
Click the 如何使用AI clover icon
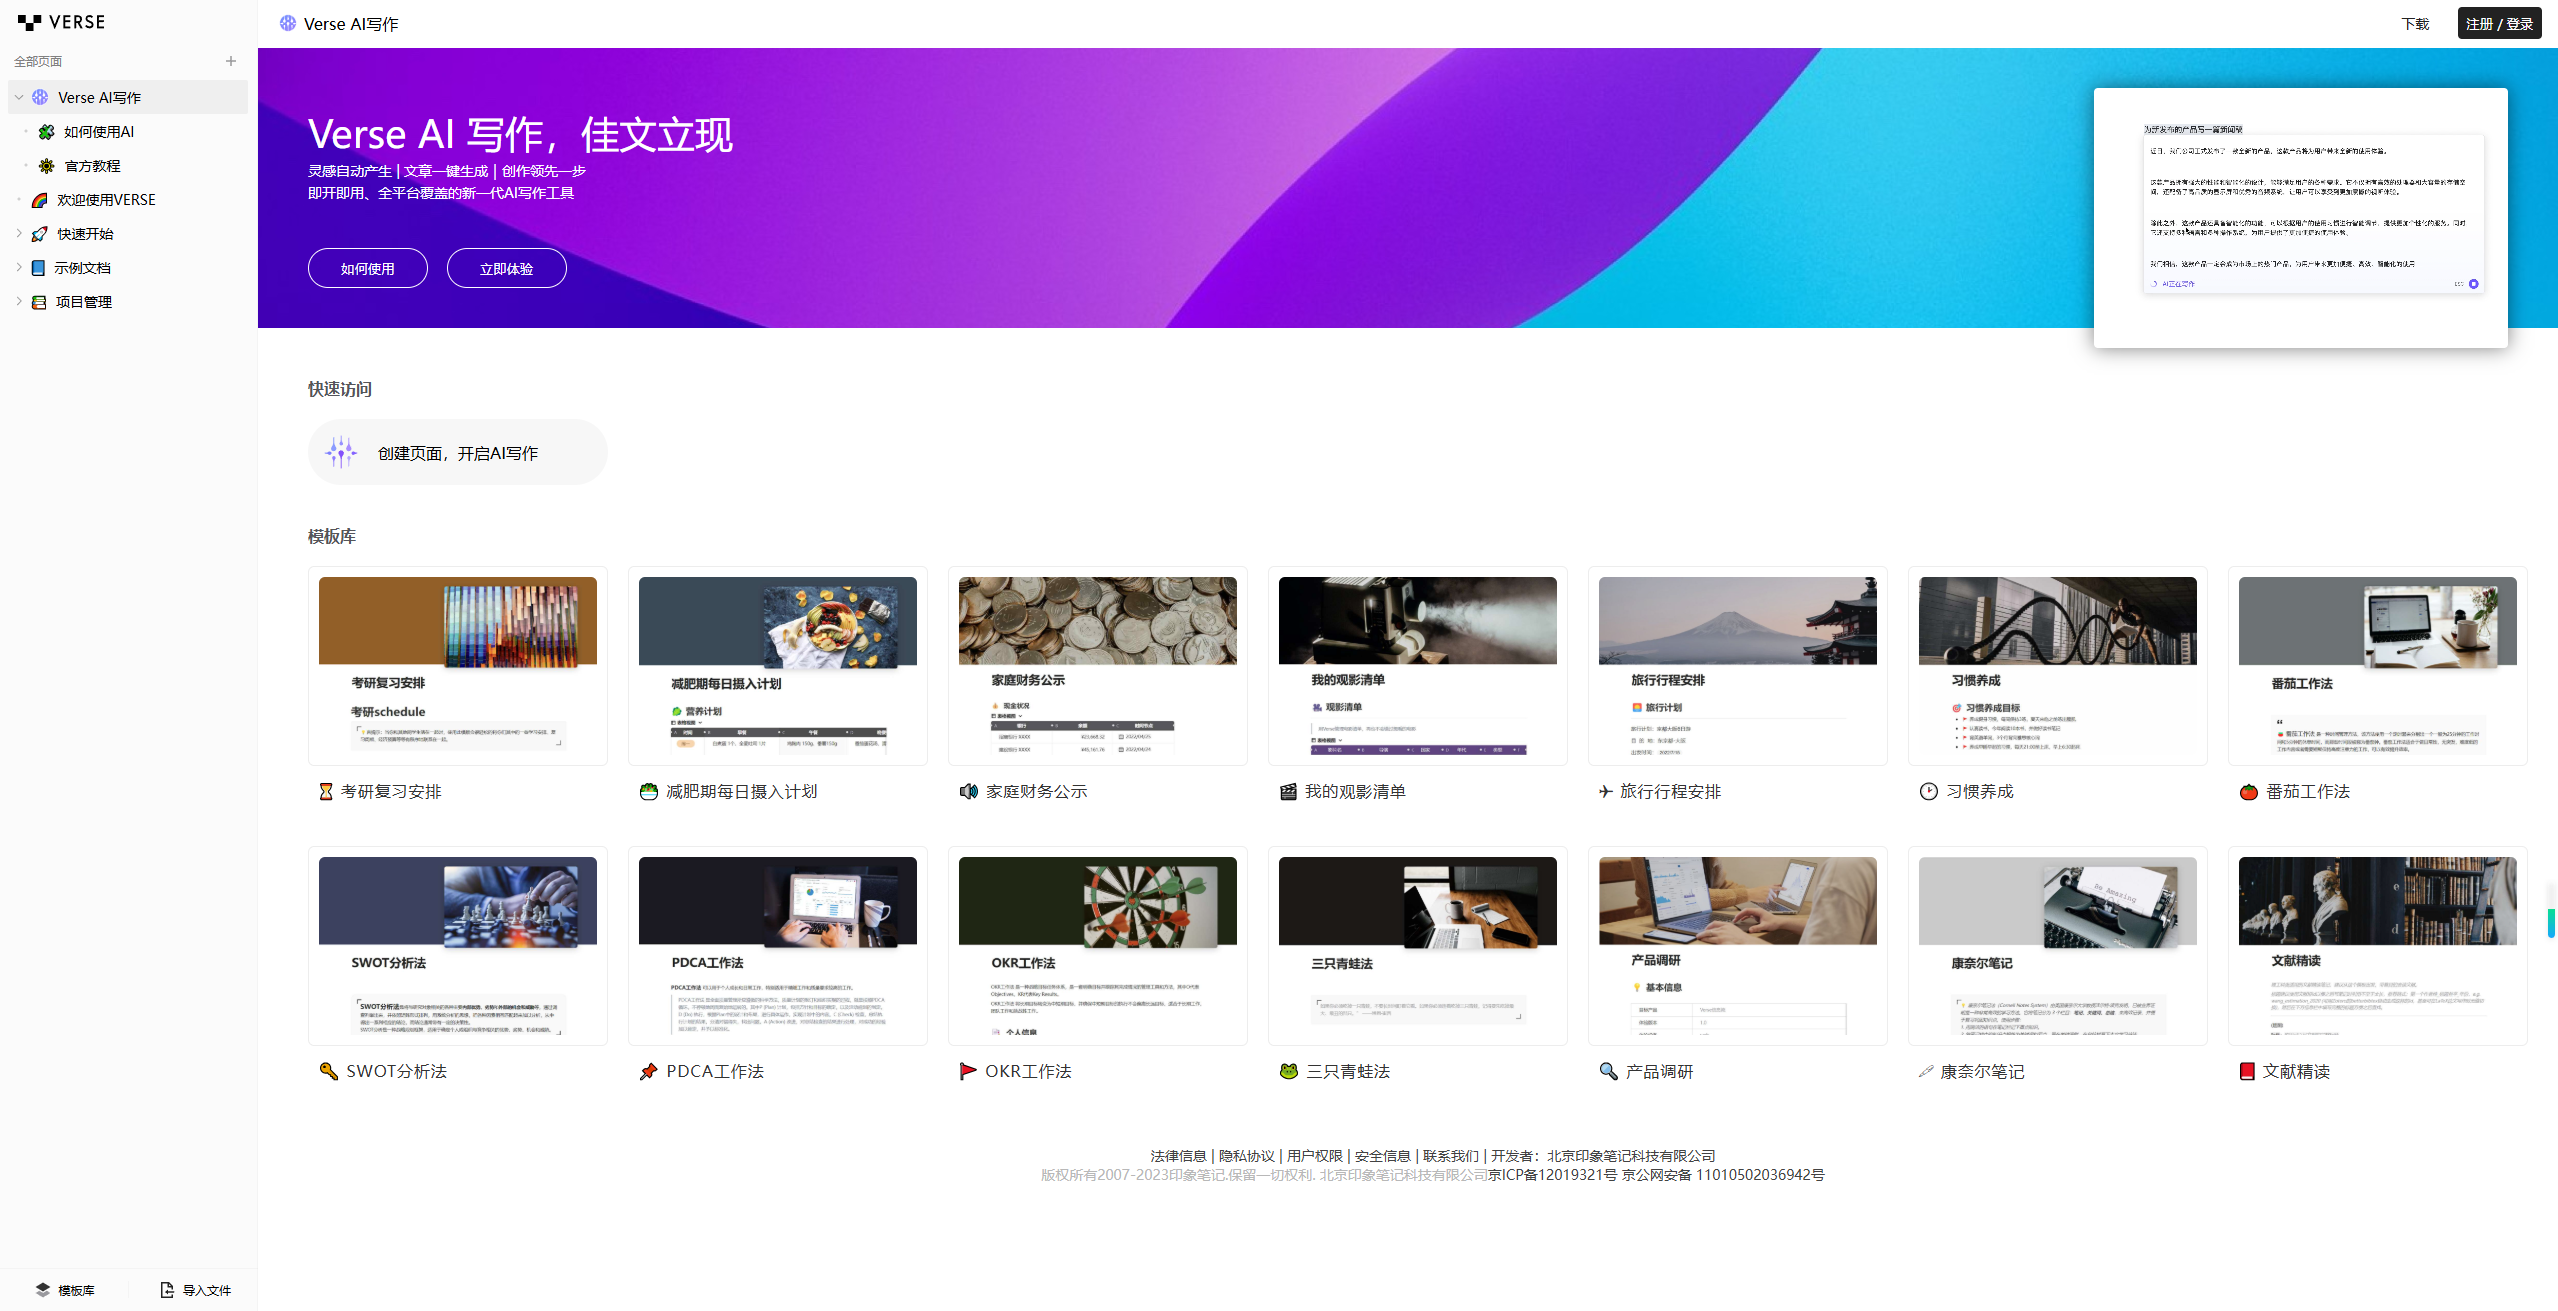click(46, 131)
